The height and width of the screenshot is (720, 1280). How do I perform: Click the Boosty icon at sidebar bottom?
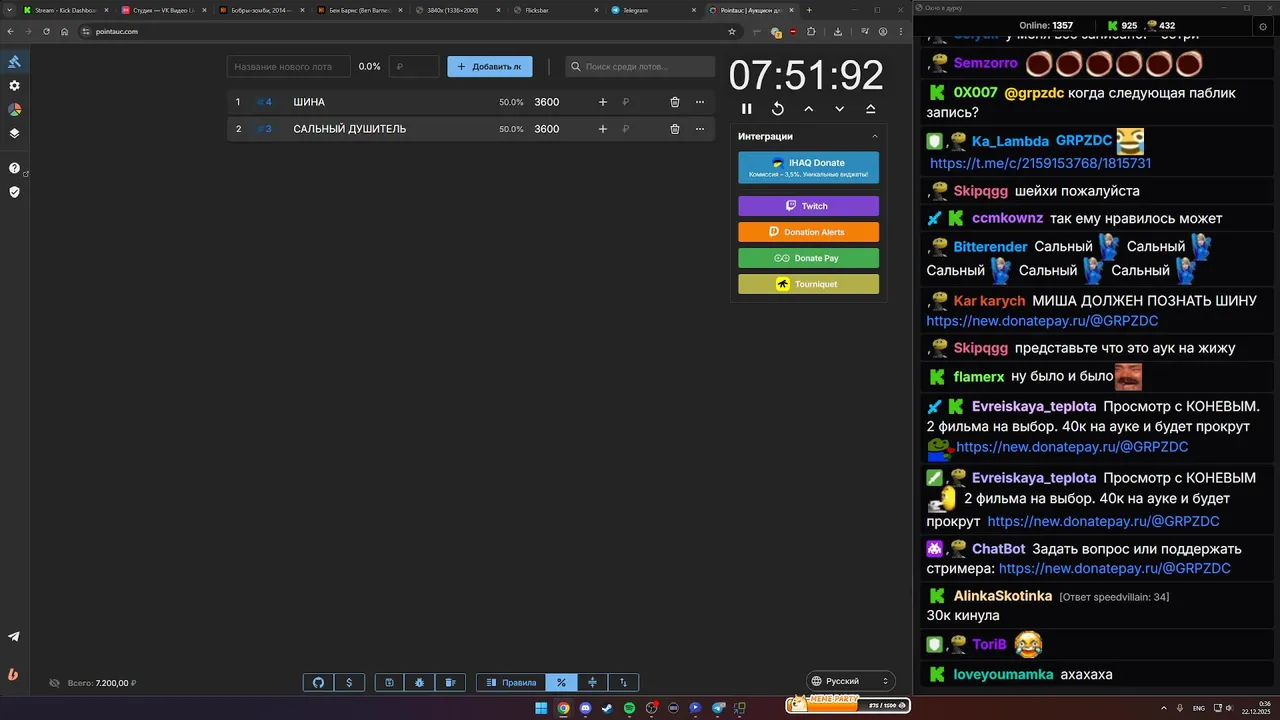point(14,674)
